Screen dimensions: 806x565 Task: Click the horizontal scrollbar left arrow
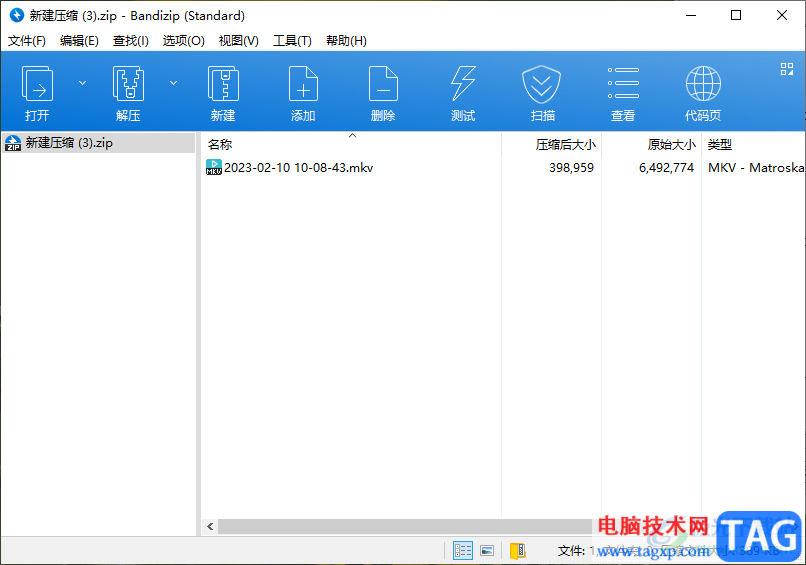click(x=210, y=526)
